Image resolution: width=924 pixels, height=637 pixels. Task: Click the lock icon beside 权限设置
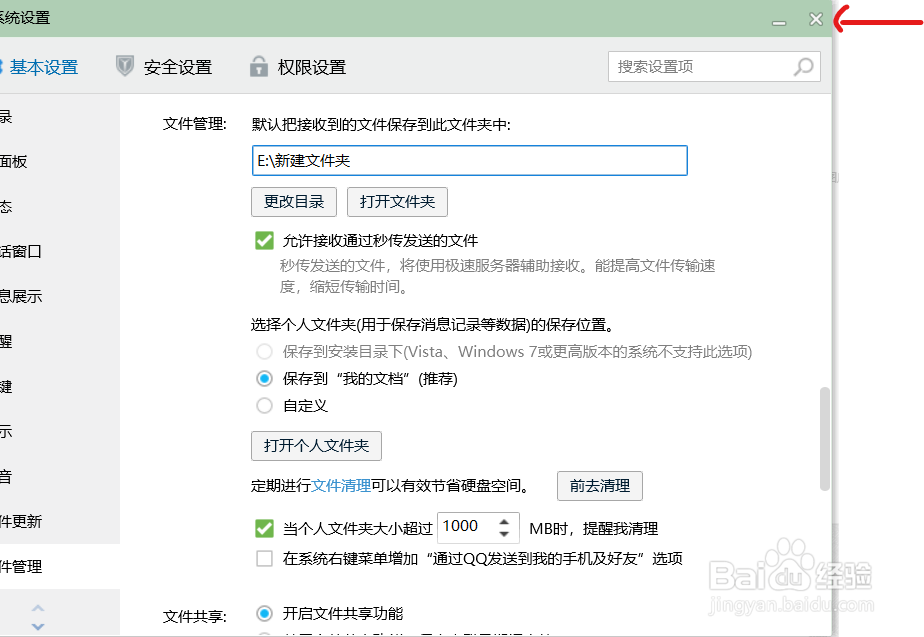tap(257, 66)
